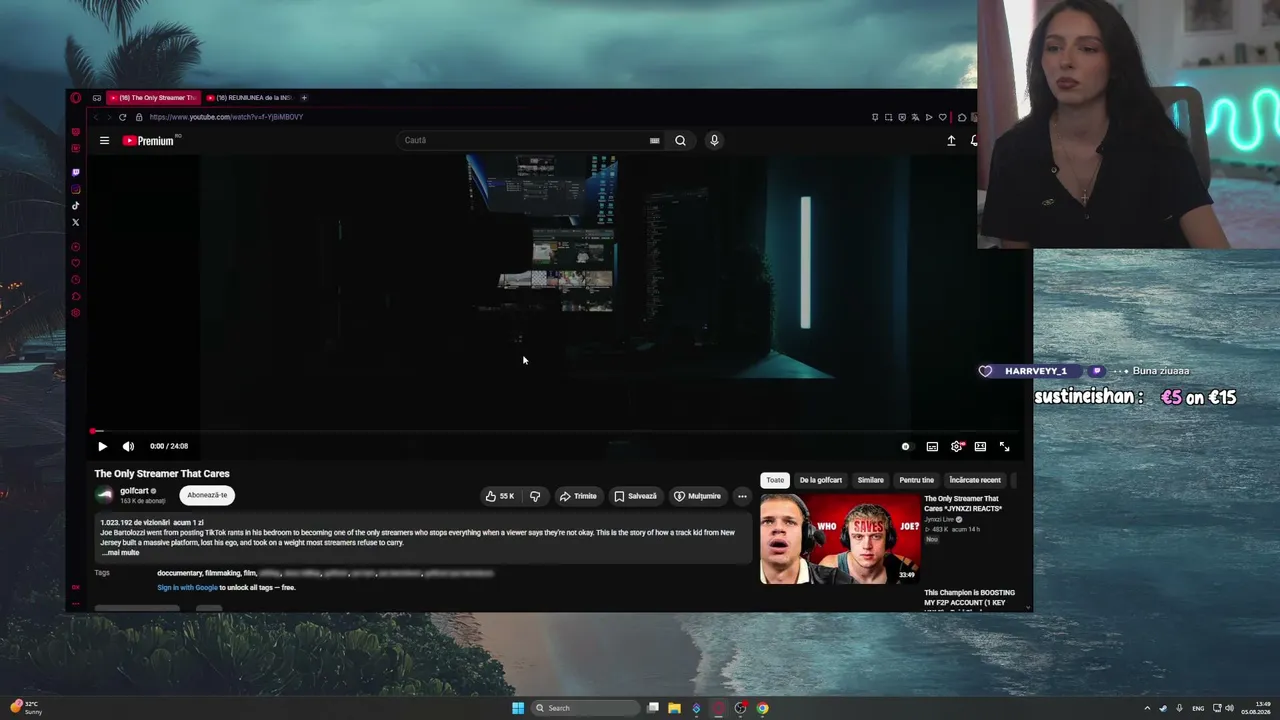Subscribe with the Abonează-te button
This screenshot has width=1280, height=720.
pos(207,495)
